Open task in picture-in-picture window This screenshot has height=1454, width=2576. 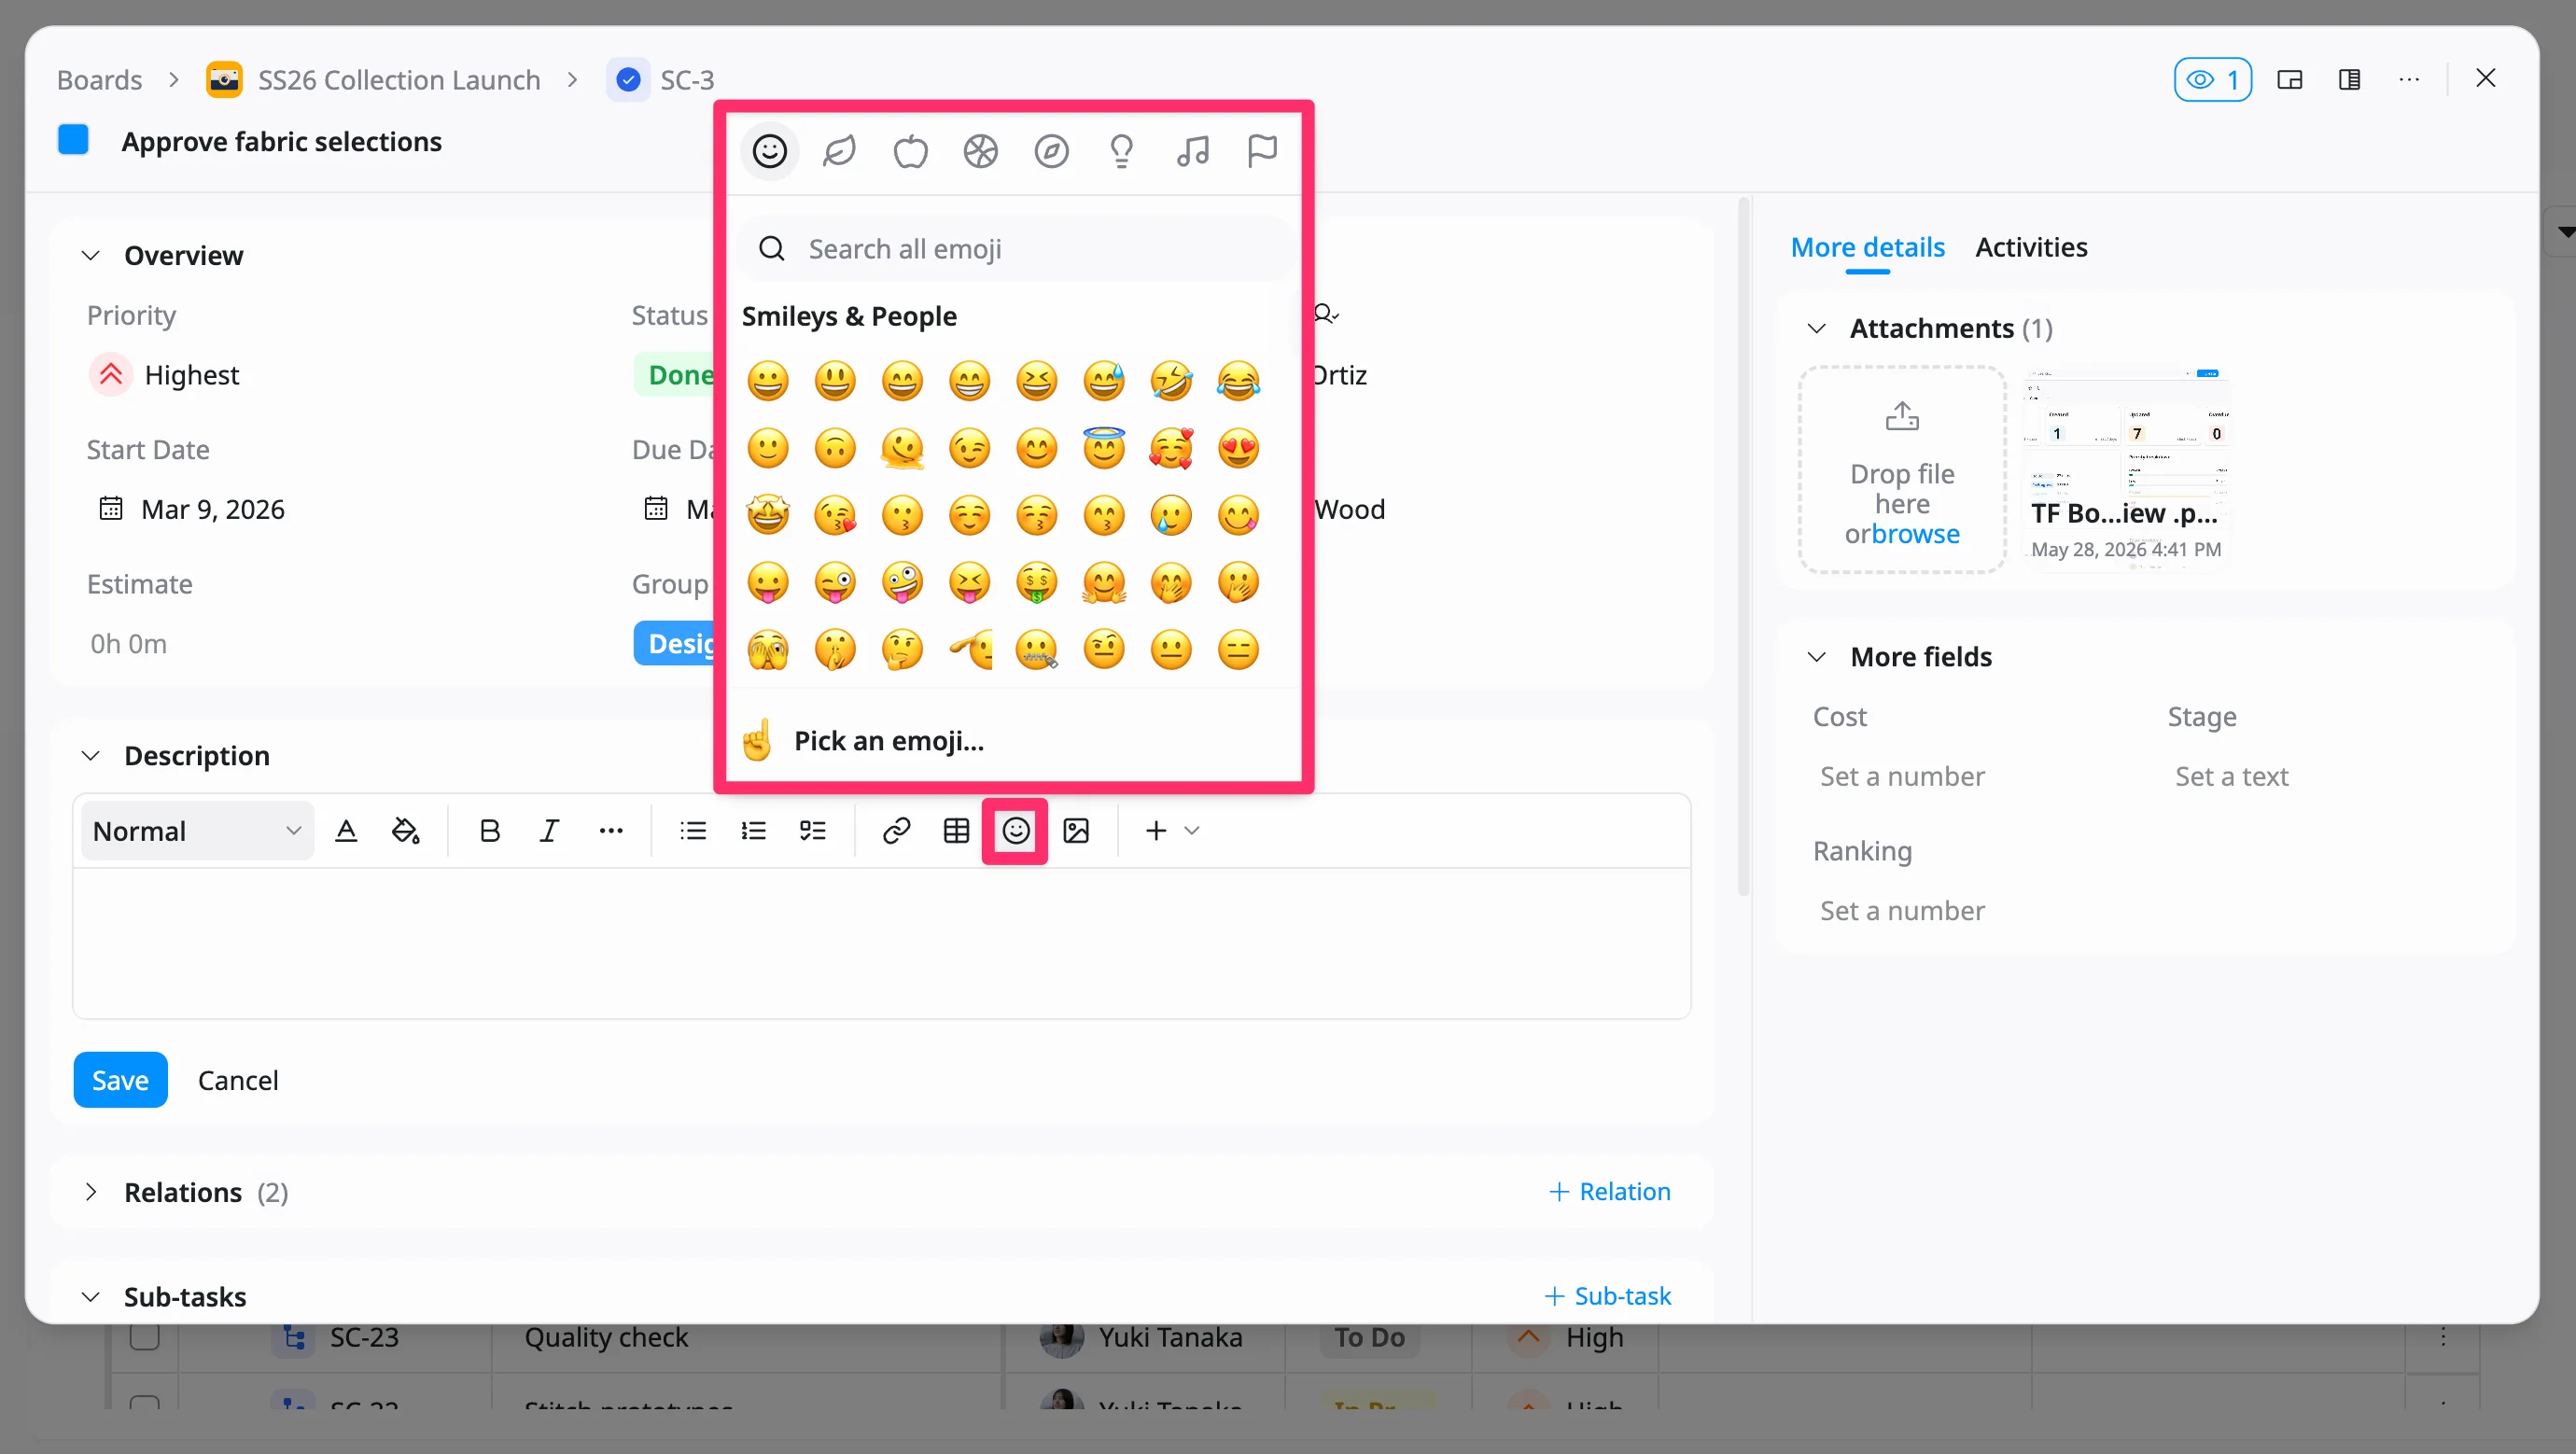2290,79
